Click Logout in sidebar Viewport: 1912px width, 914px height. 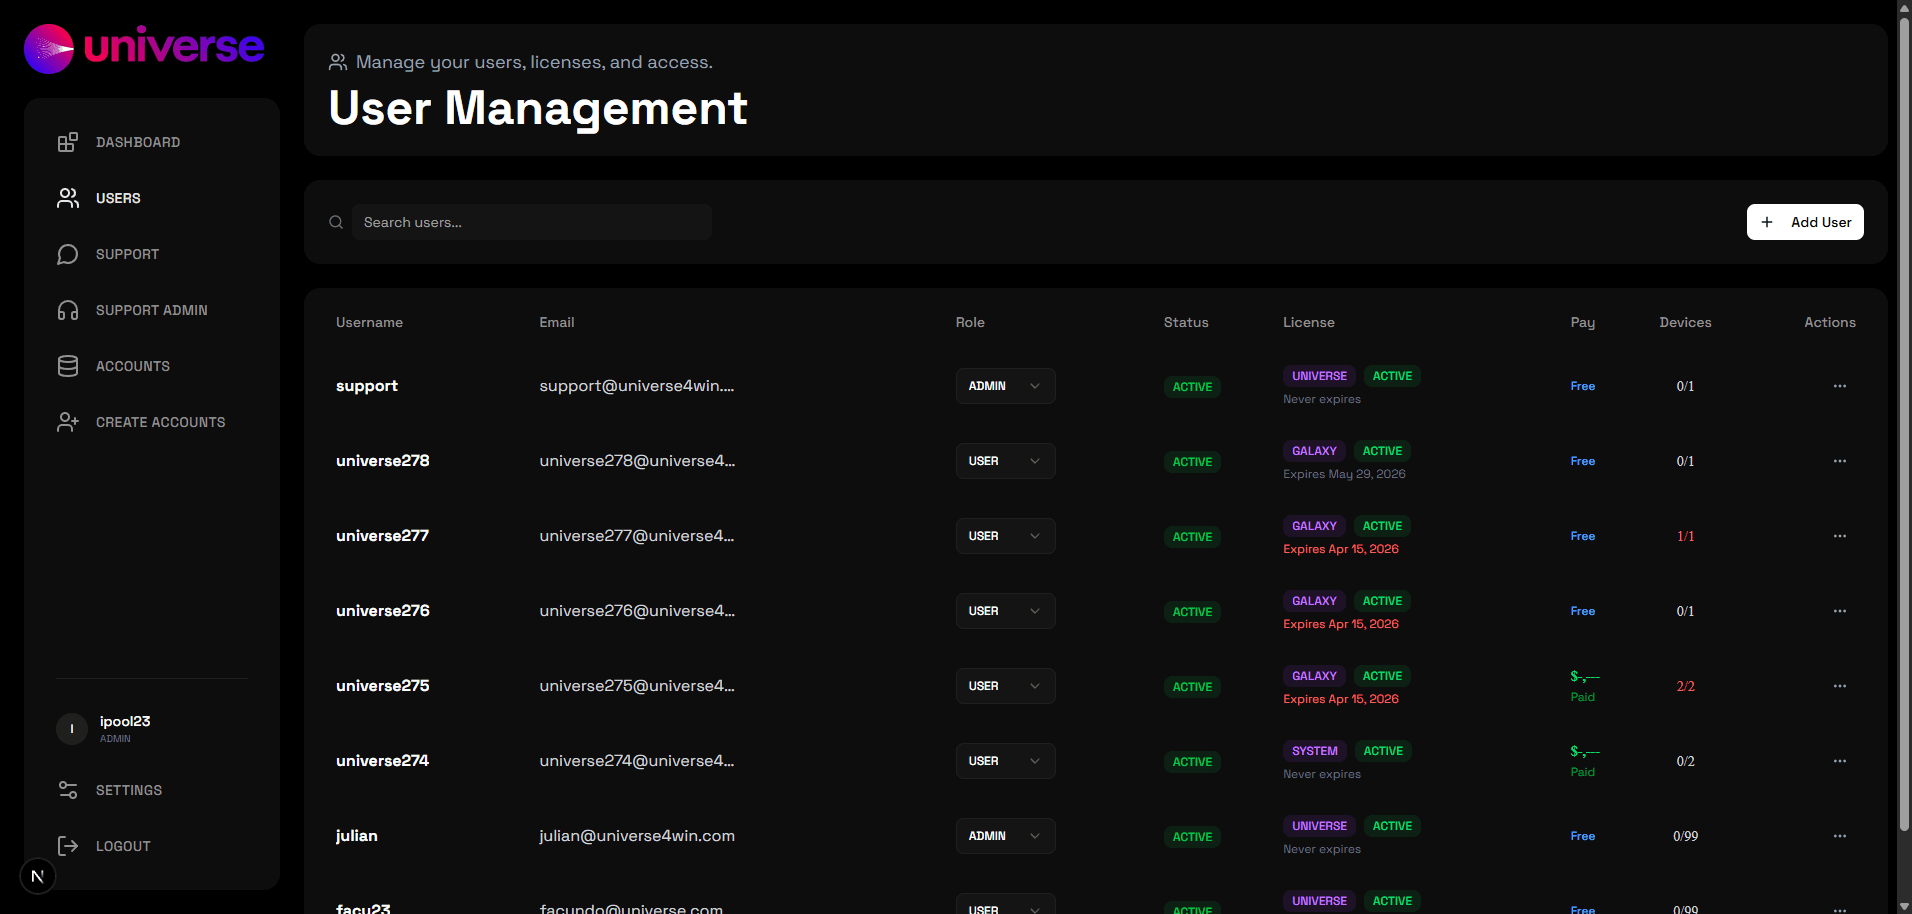(152, 846)
